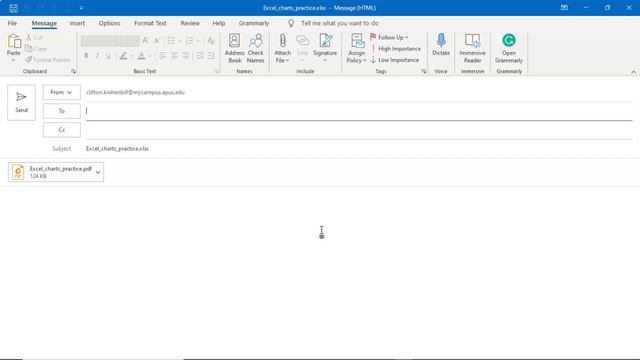Click the Send button
This screenshot has width=640, height=360.
21,102
